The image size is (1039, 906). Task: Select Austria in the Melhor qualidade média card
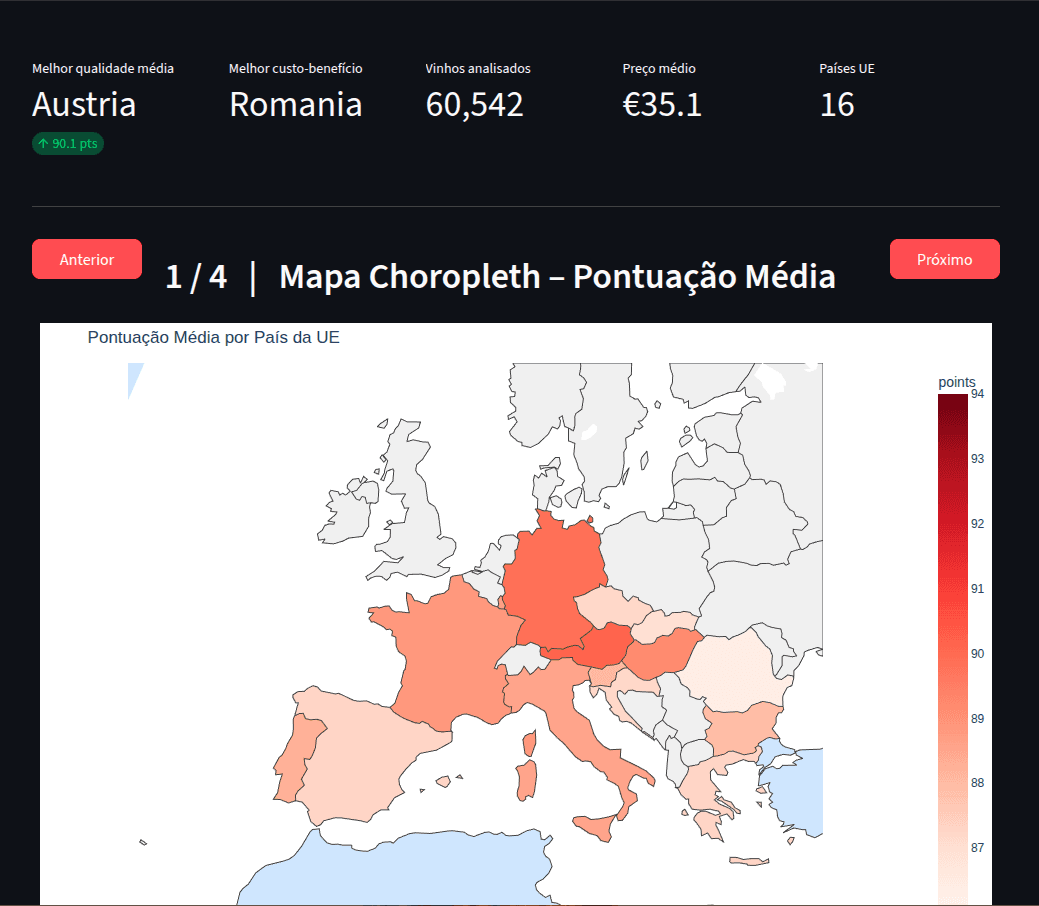click(x=84, y=104)
